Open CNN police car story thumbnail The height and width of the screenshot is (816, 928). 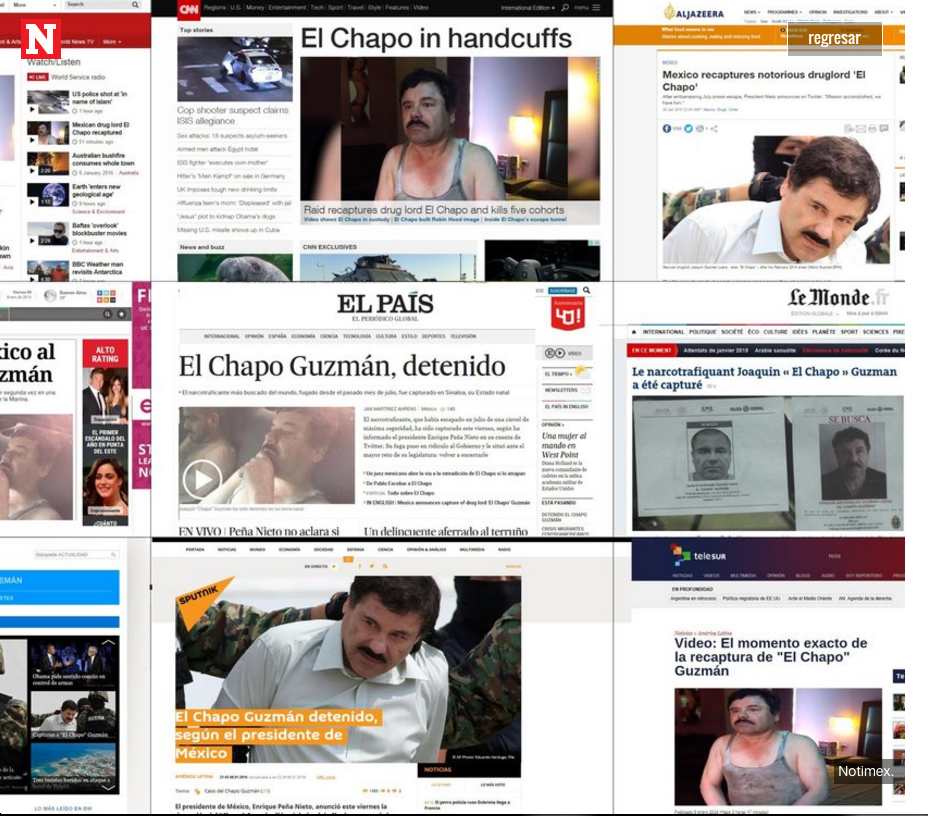[x=235, y=69]
